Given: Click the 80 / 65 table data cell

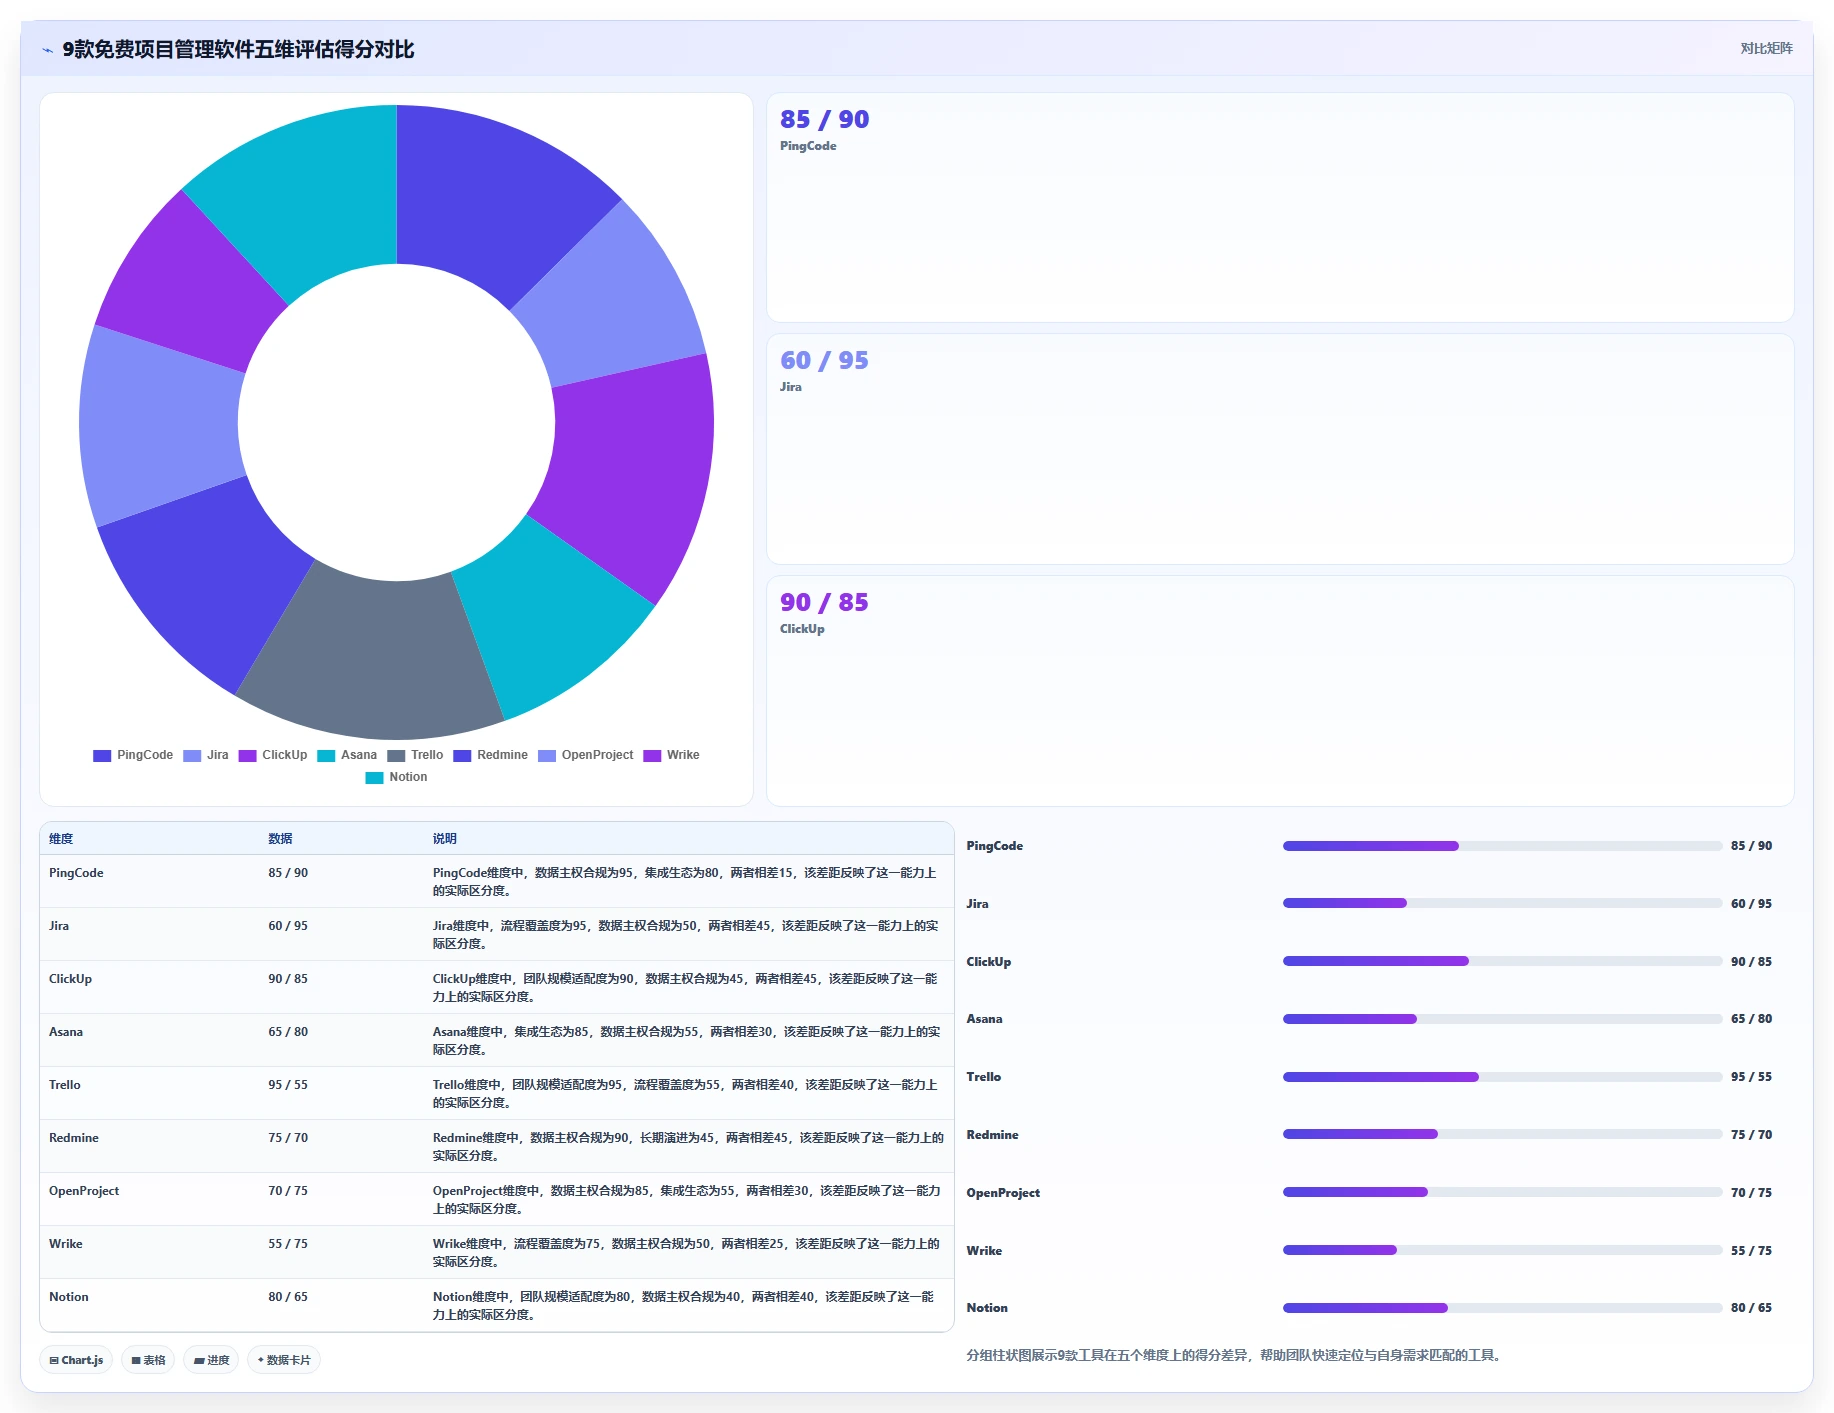Looking at the screenshot, I should click(x=288, y=1297).
